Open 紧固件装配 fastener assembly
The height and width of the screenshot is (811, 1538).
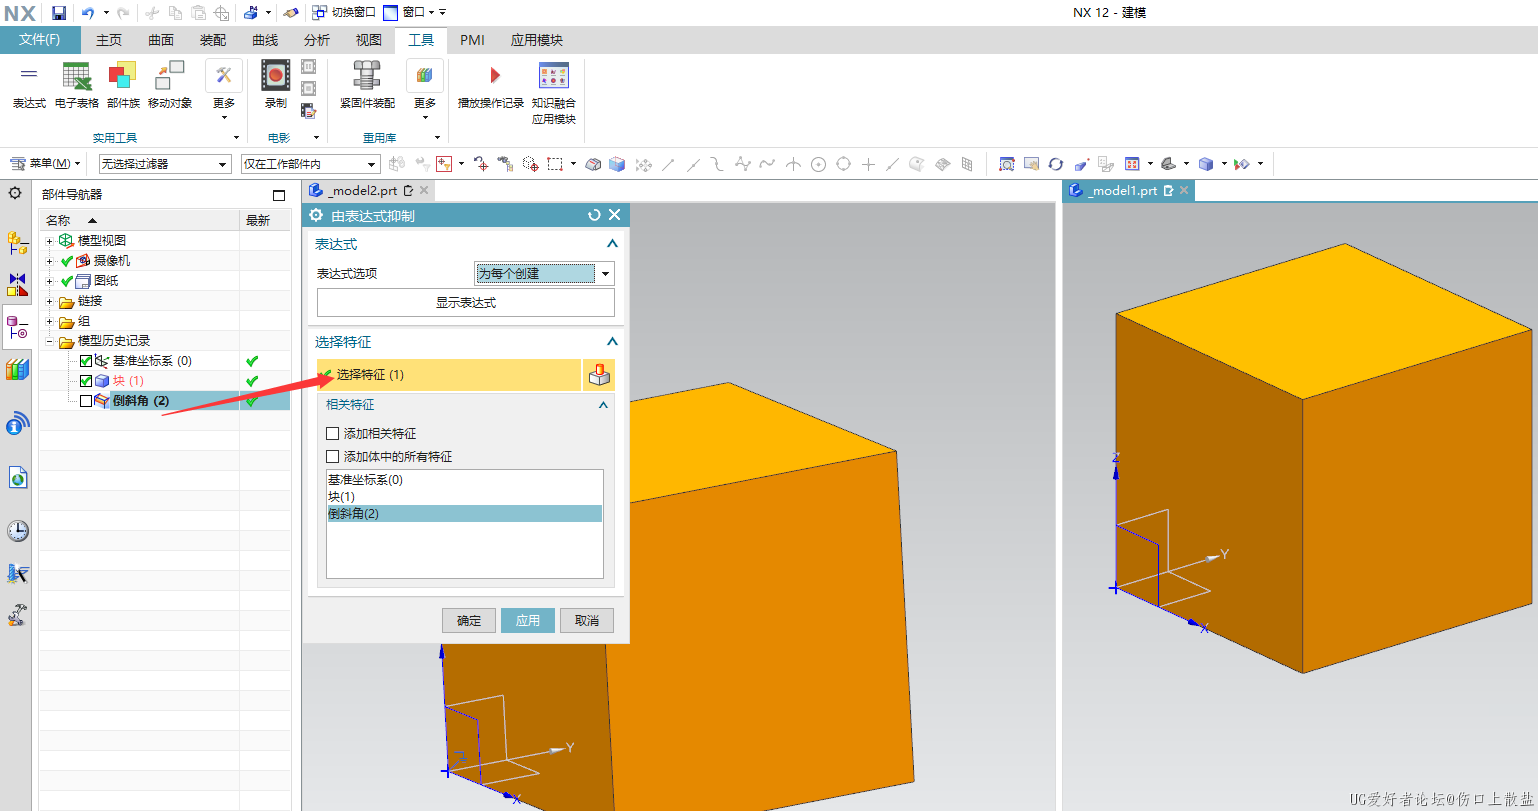click(x=367, y=86)
